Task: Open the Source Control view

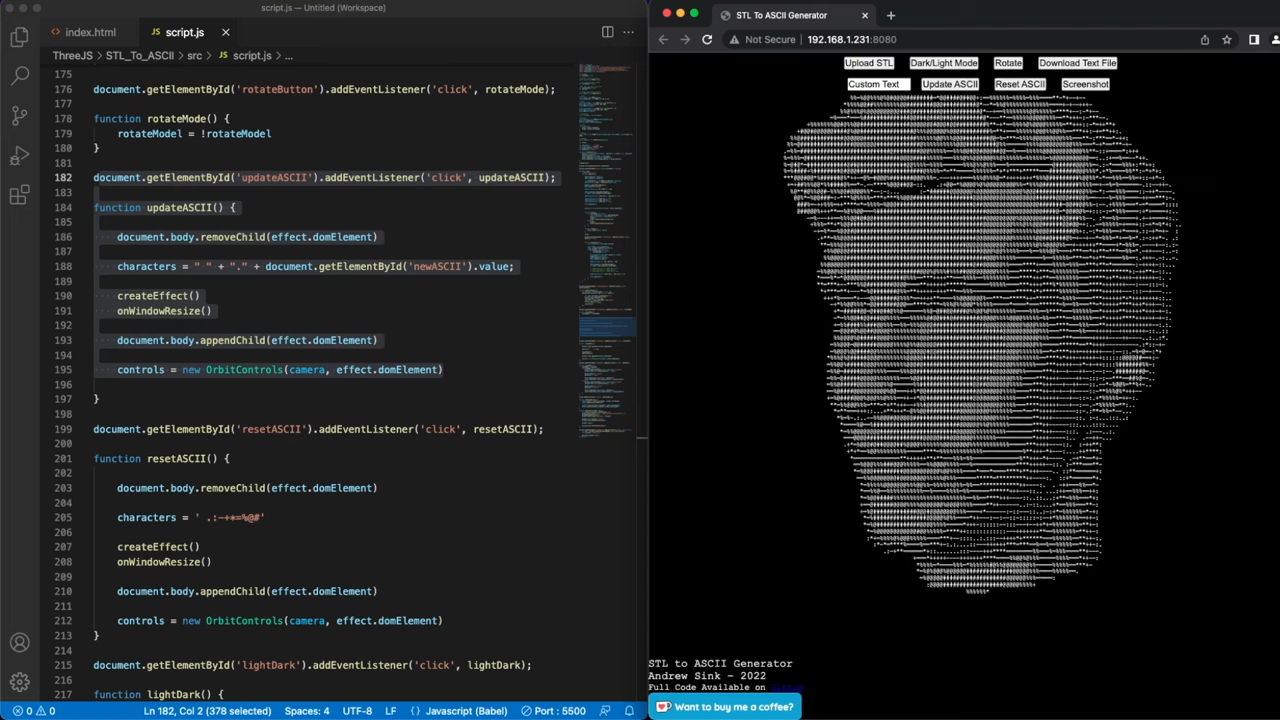Action: pyautogui.click(x=19, y=116)
